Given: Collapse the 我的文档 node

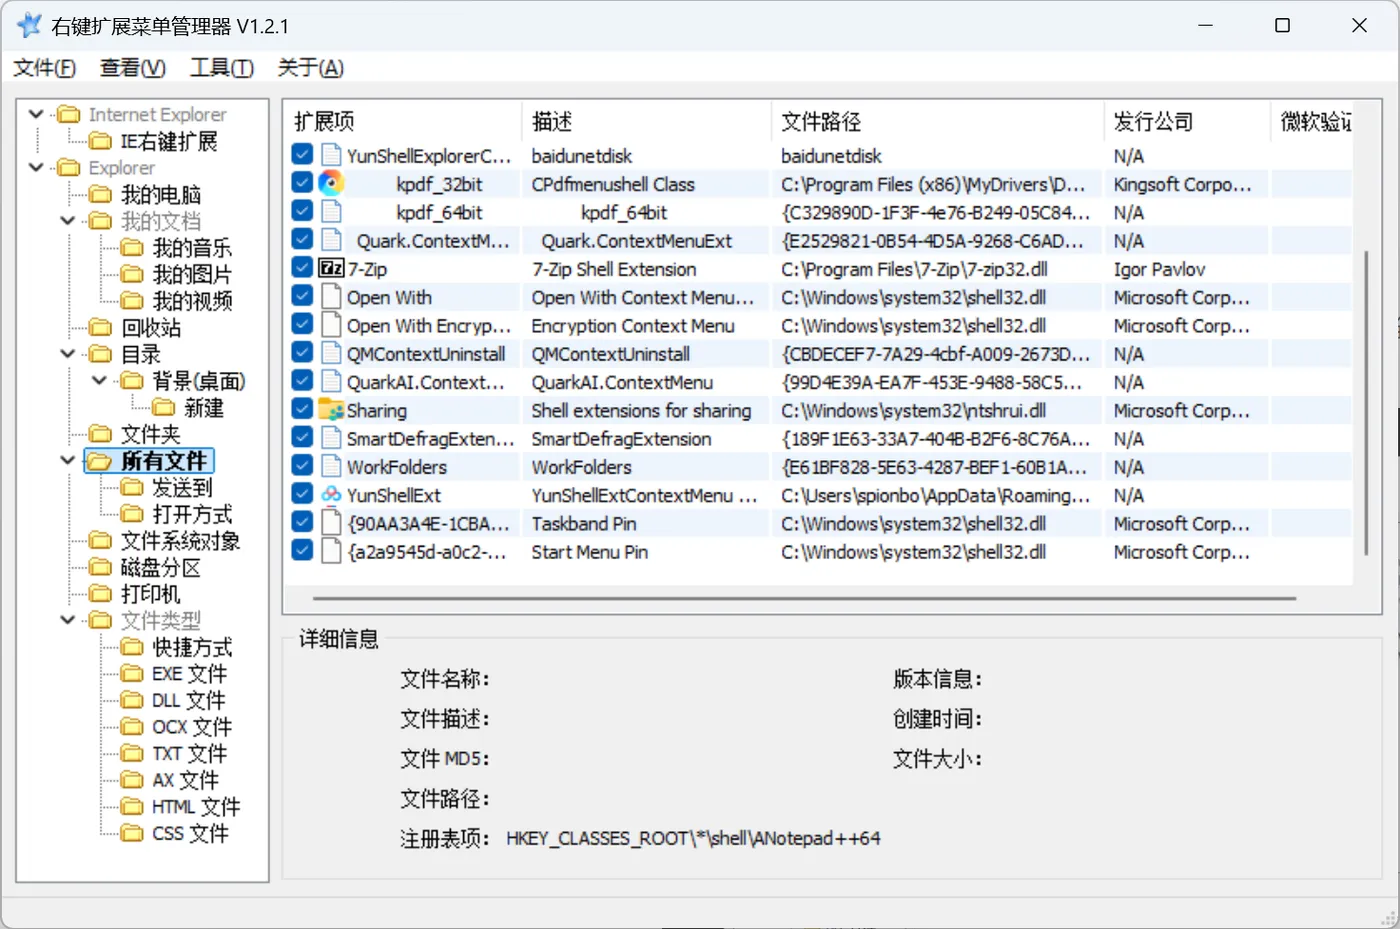Looking at the screenshot, I should pos(68,220).
